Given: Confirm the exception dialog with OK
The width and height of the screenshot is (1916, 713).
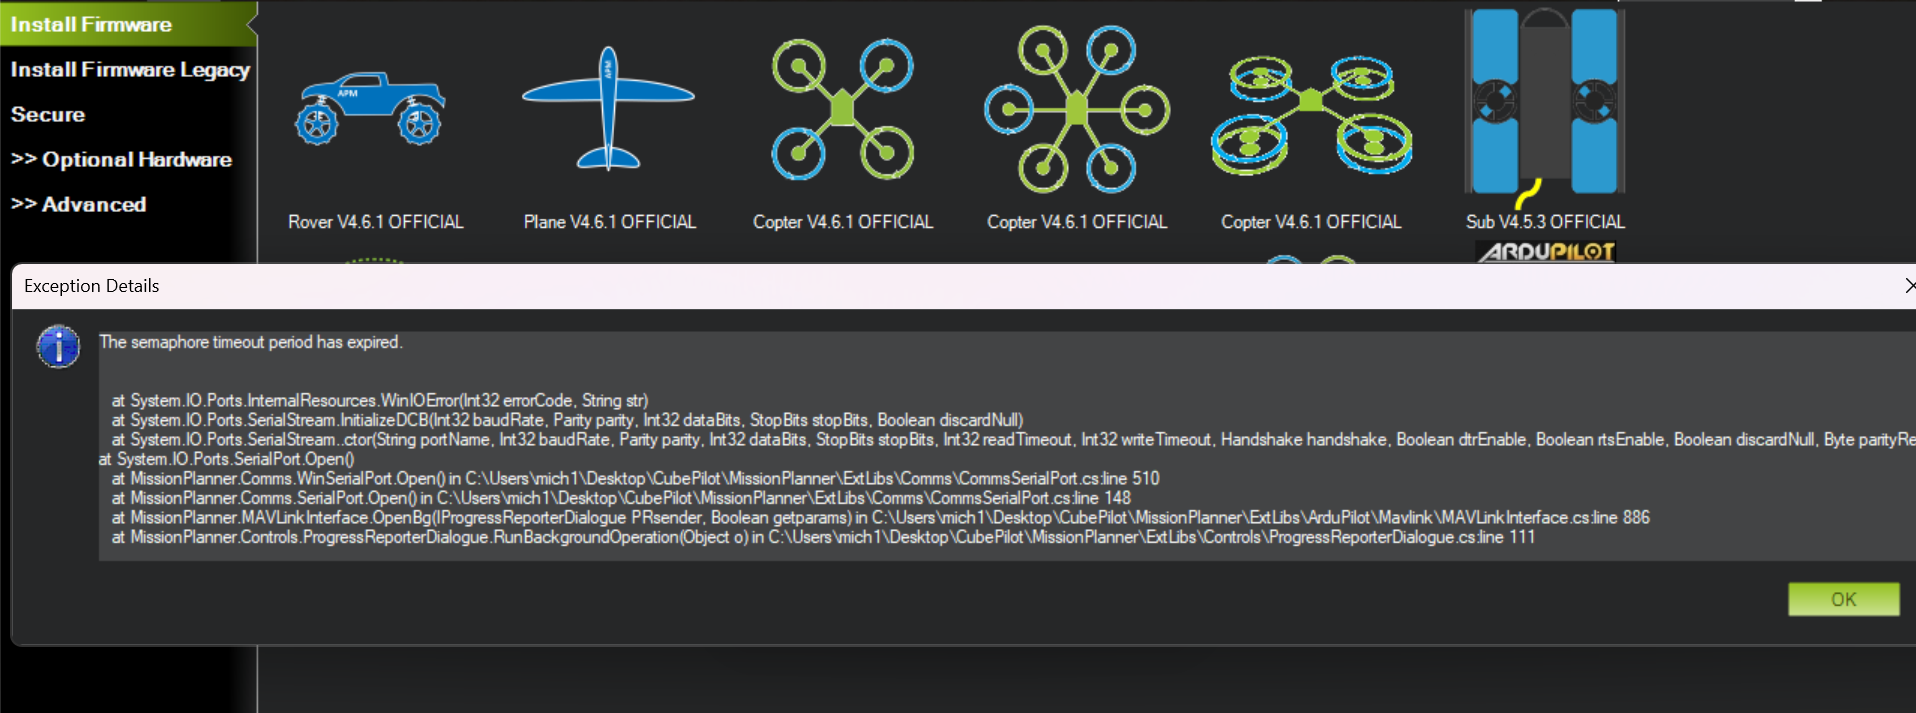Looking at the screenshot, I should point(1843,599).
